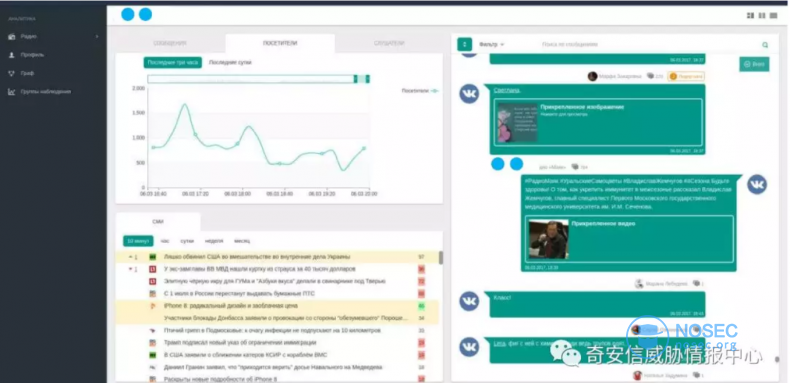This screenshot has height=383, width=790.
Task: Click the search magnifier icon in messages panel
Action: click(x=765, y=44)
